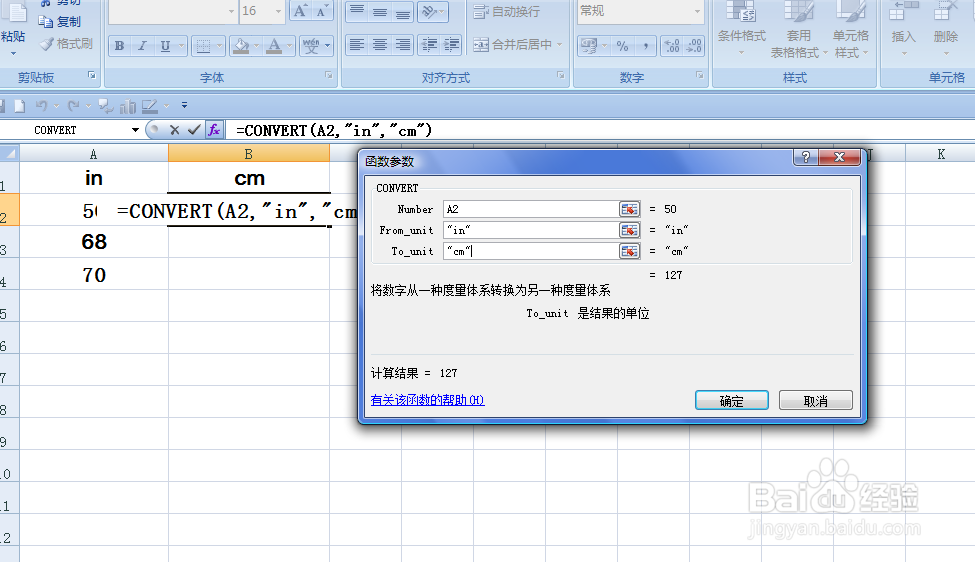This screenshot has height=562, width=975.
Task: Open the font size 16 dropdown
Action: [x=278, y=11]
